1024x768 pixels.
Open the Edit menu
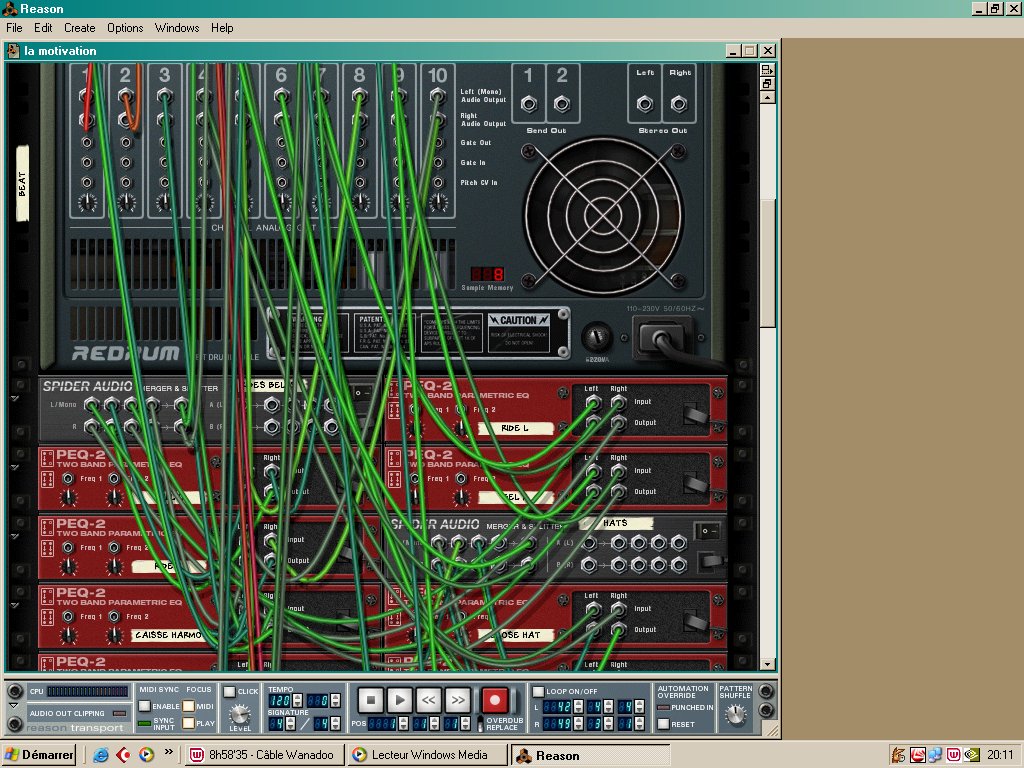click(x=43, y=28)
